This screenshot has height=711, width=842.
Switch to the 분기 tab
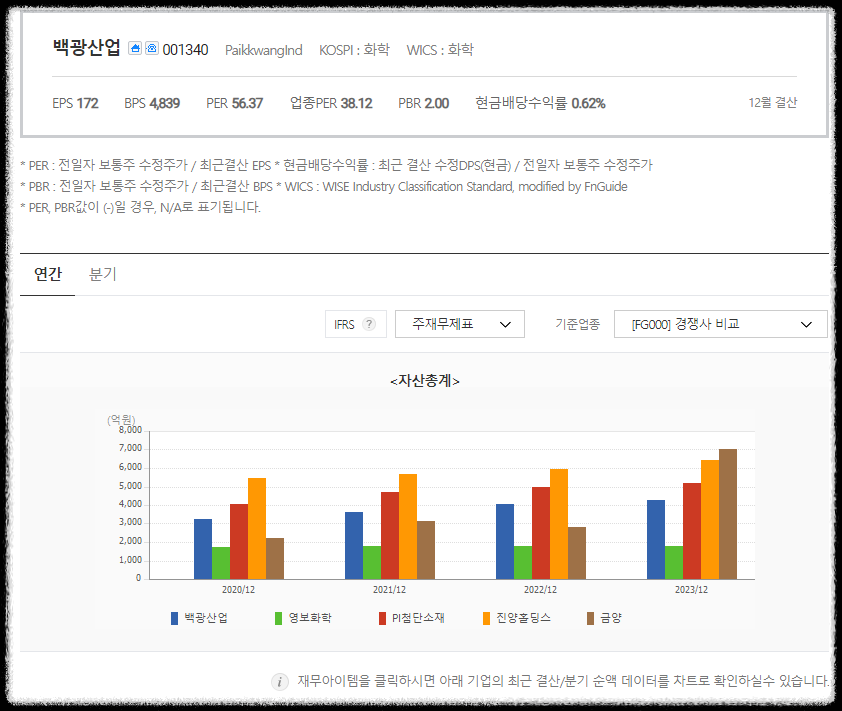(103, 274)
